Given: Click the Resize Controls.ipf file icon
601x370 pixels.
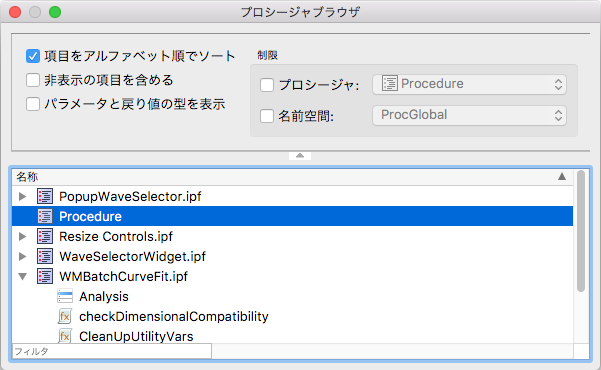Looking at the screenshot, I should 45,236.
